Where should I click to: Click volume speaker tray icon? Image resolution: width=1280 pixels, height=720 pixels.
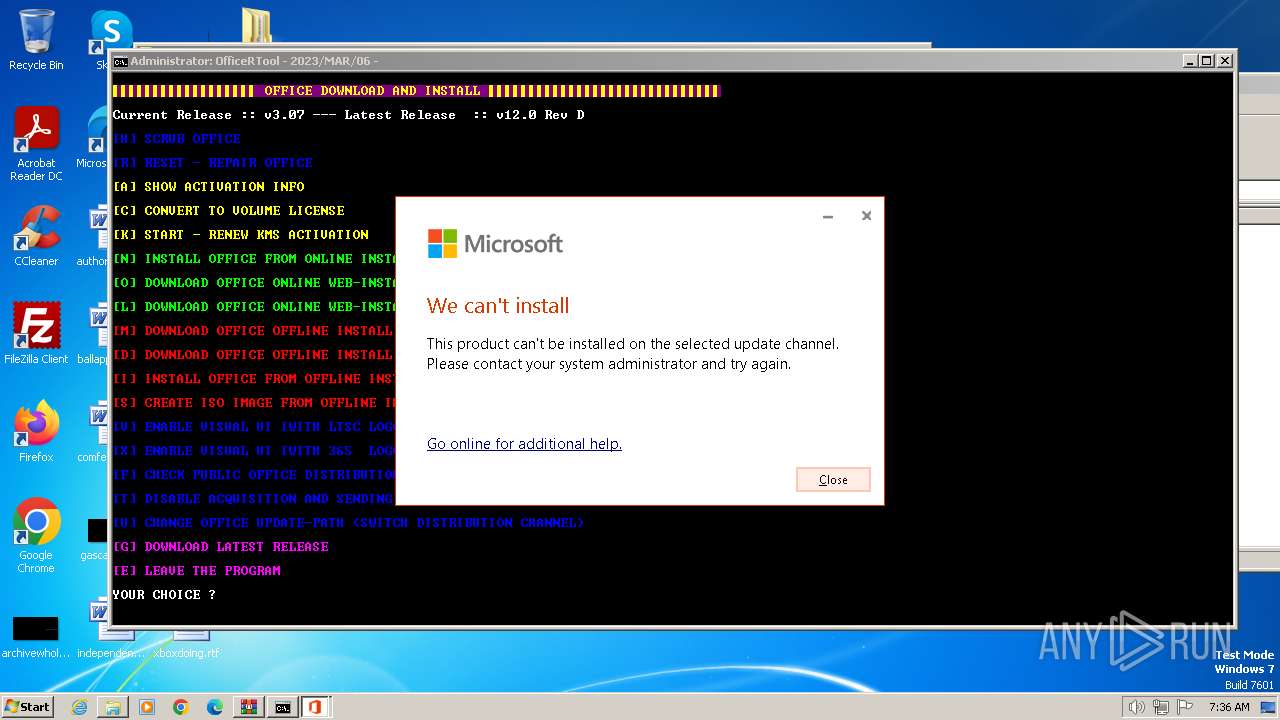tap(1136, 707)
